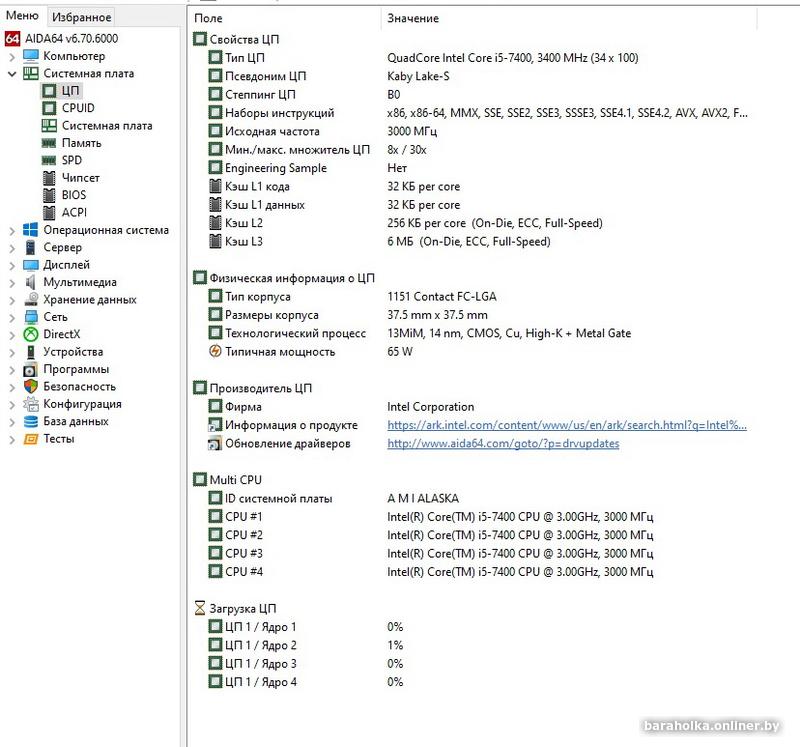Image resolution: width=800 pixels, height=747 pixels.
Task: Expand the Тесты tree node
Action: click(x=12, y=440)
